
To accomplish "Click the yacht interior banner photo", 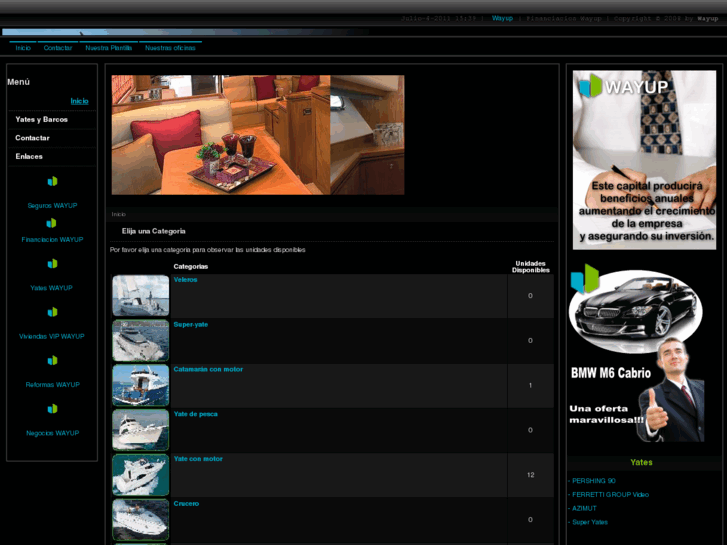I will pos(258,135).
